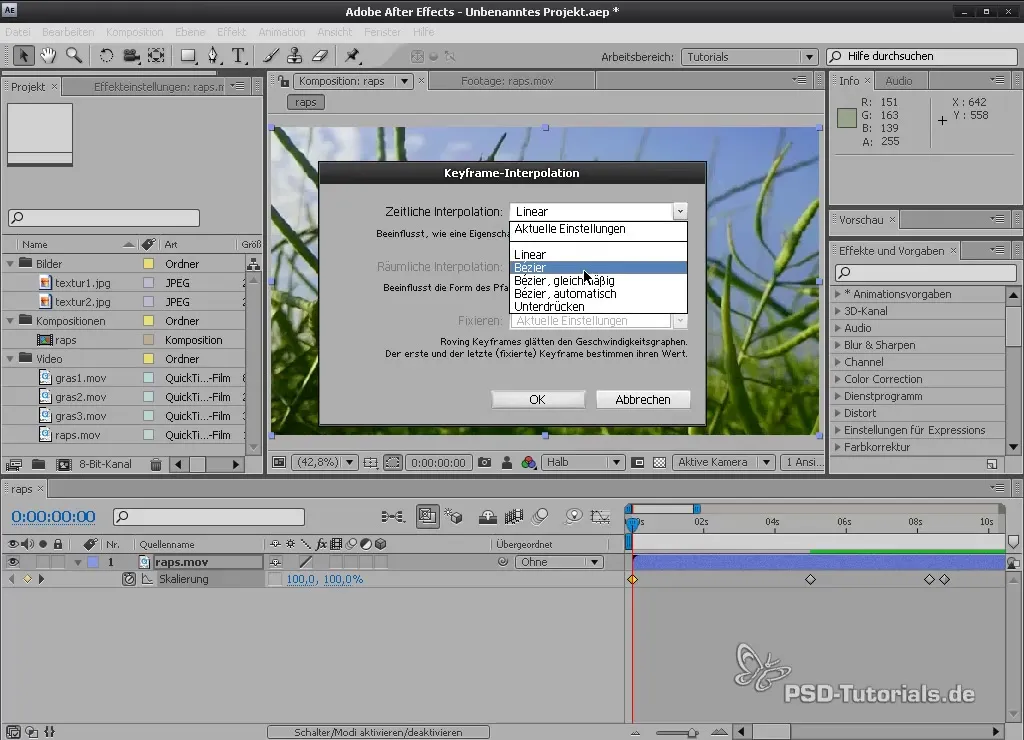Screen dimensions: 1024x740
Task: Open the Halb resolution dropdown
Action: (583, 462)
